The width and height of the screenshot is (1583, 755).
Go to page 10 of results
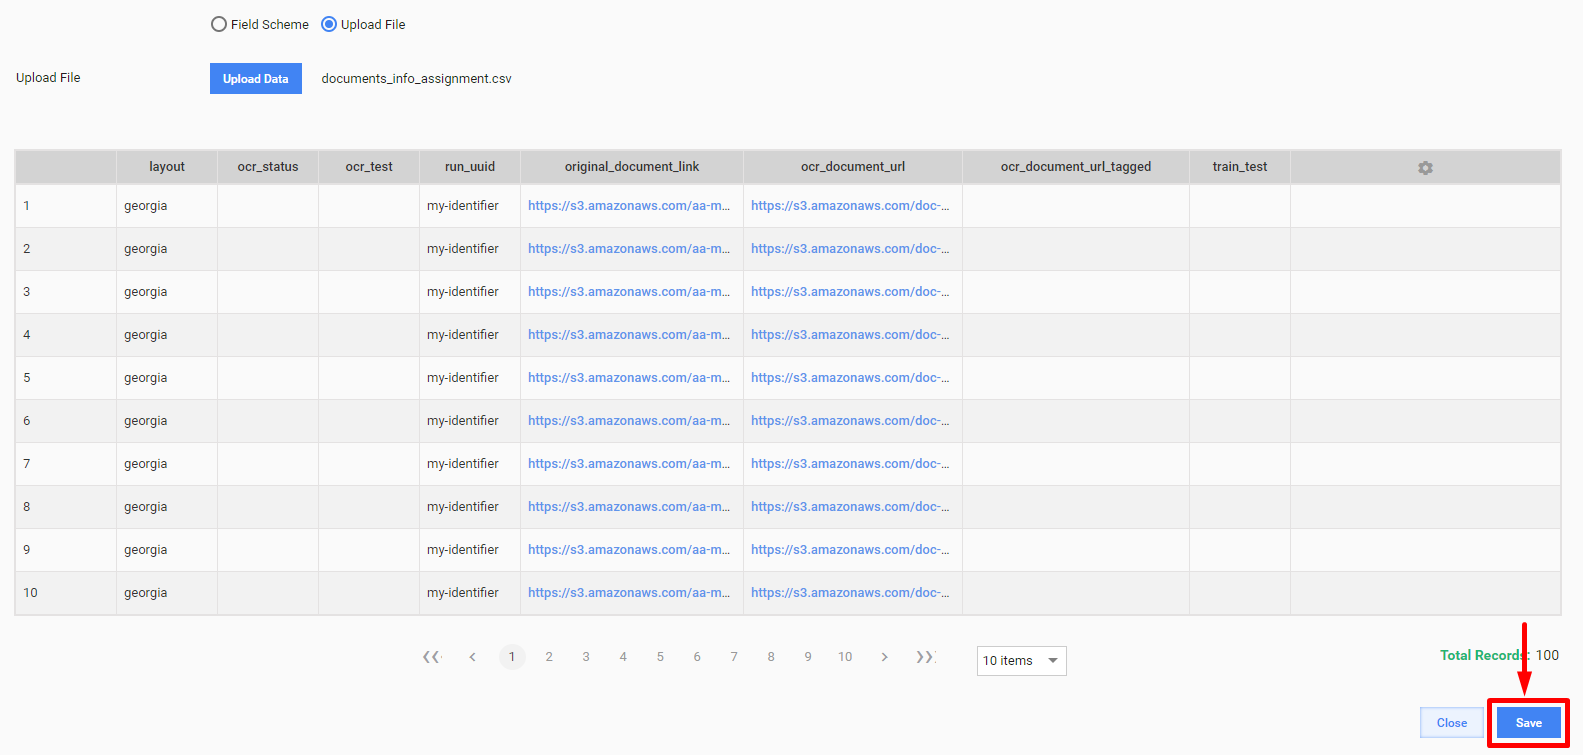(x=845, y=657)
